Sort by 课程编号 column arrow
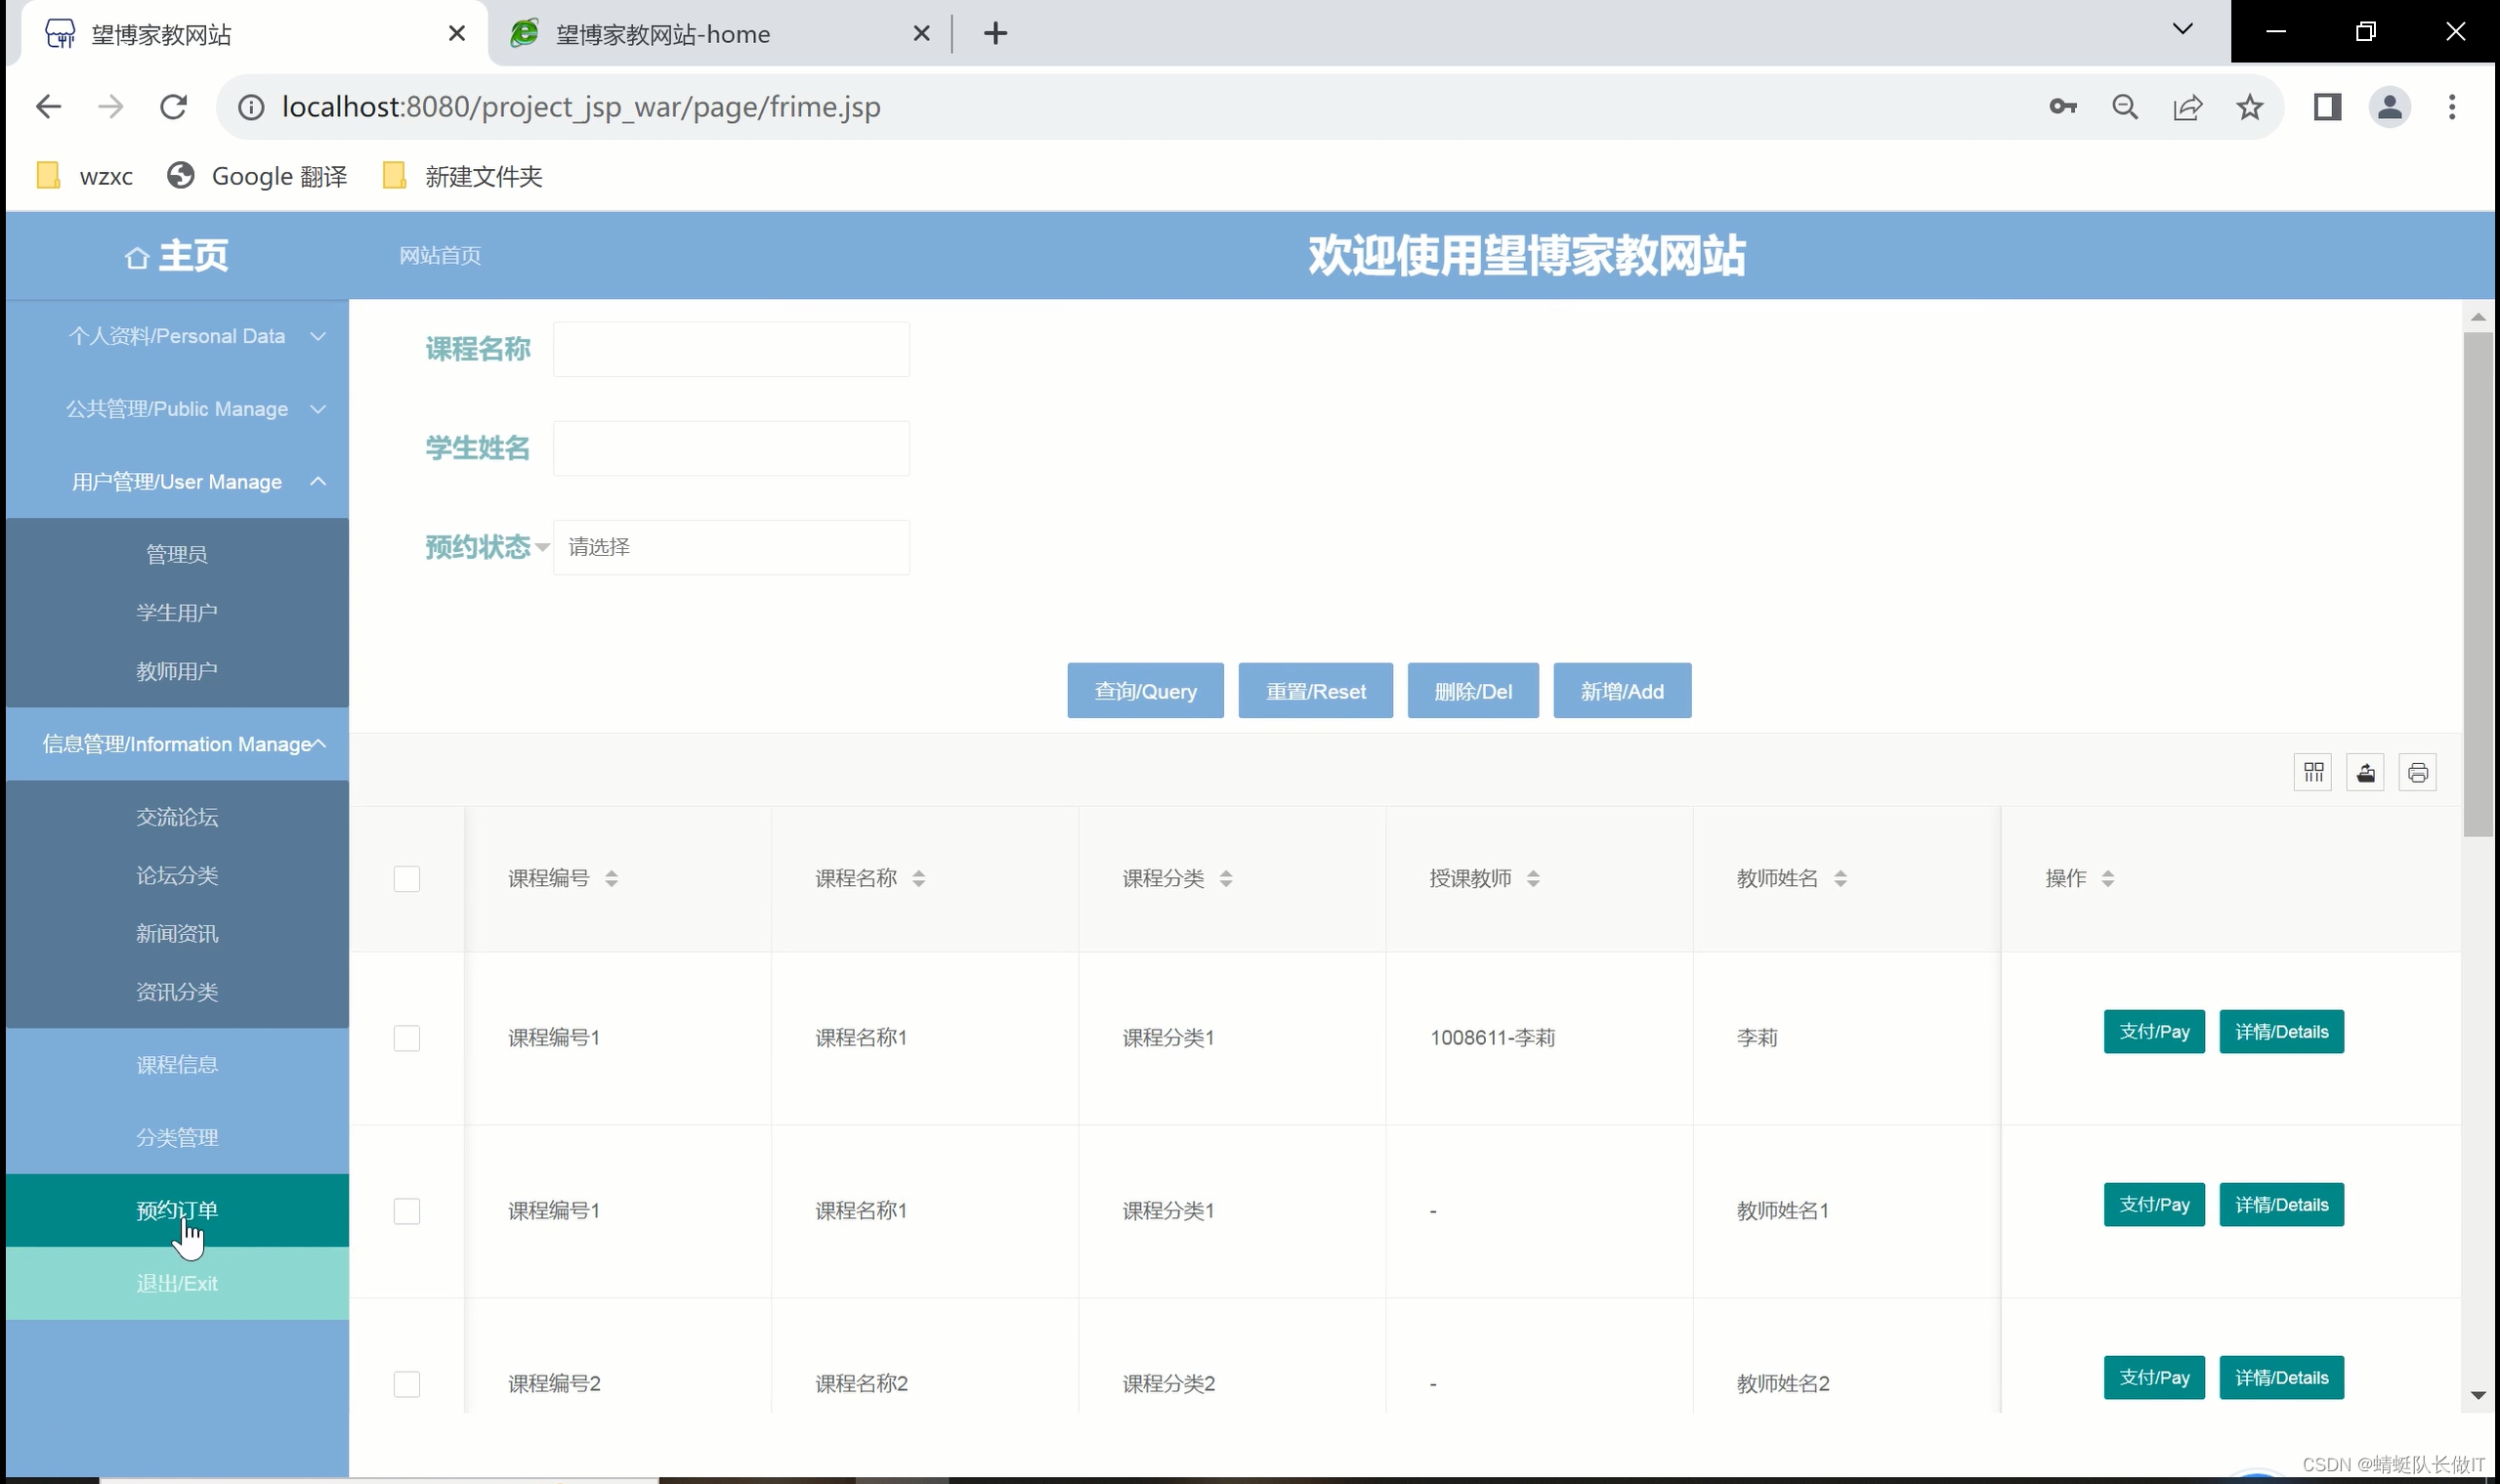Viewport: 2500px width, 1484px height. pos(611,878)
